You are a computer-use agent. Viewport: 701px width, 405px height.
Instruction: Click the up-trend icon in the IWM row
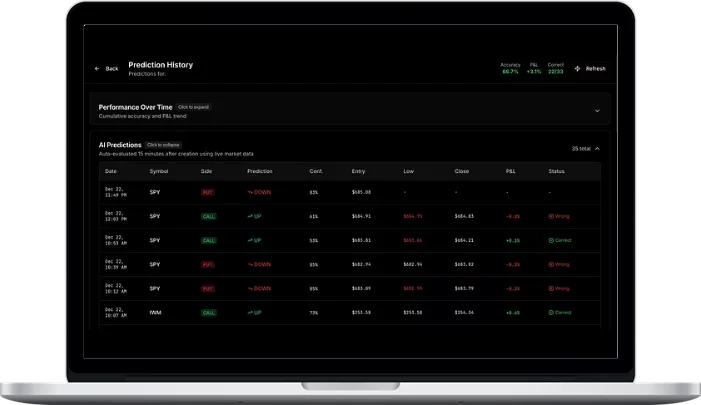pos(251,313)
